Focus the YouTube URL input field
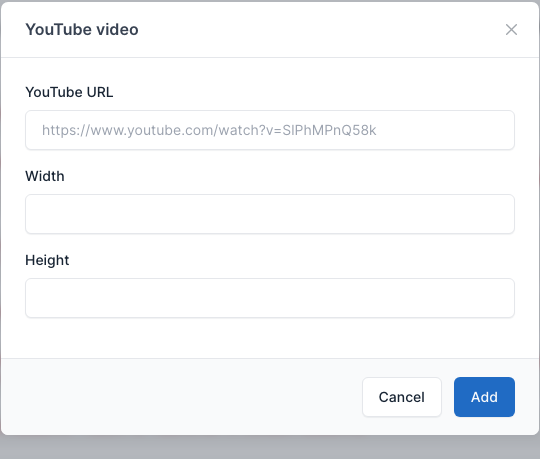The height and width of the screenshot is (459, 540). 270,130
